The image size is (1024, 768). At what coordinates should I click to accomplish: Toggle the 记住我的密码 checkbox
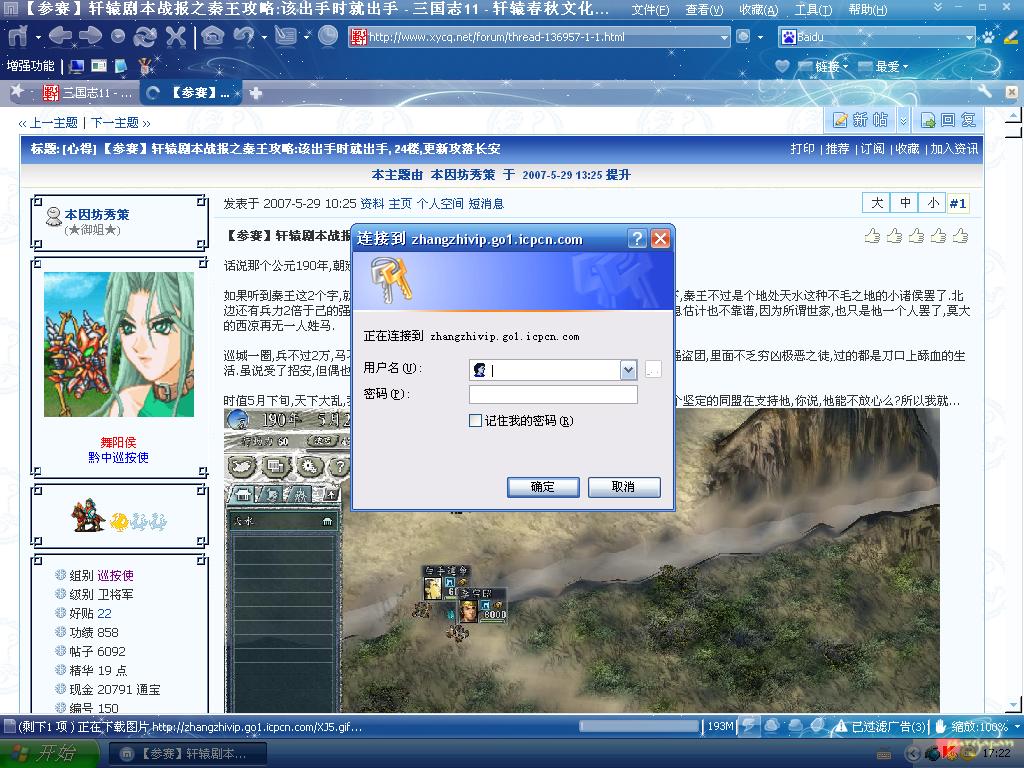475,421
